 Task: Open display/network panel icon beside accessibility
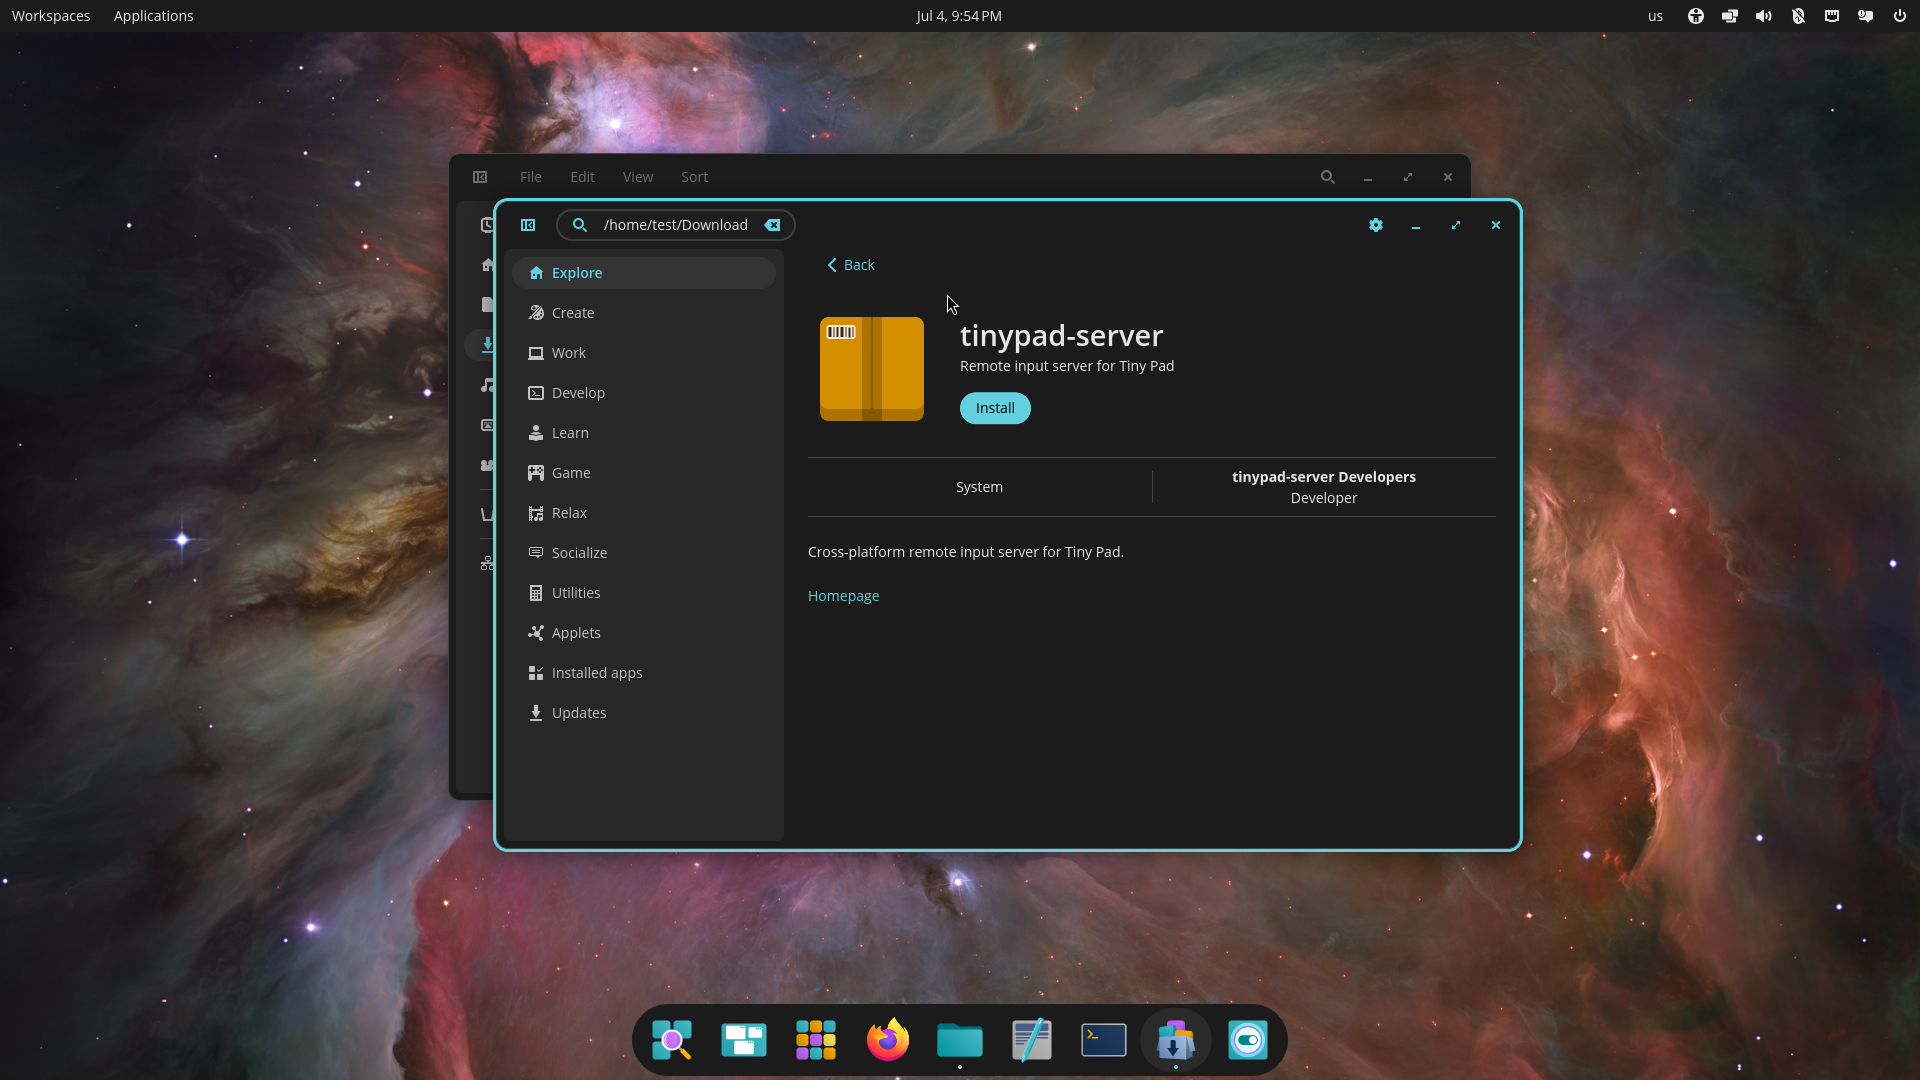click(x=1730, y=16)
